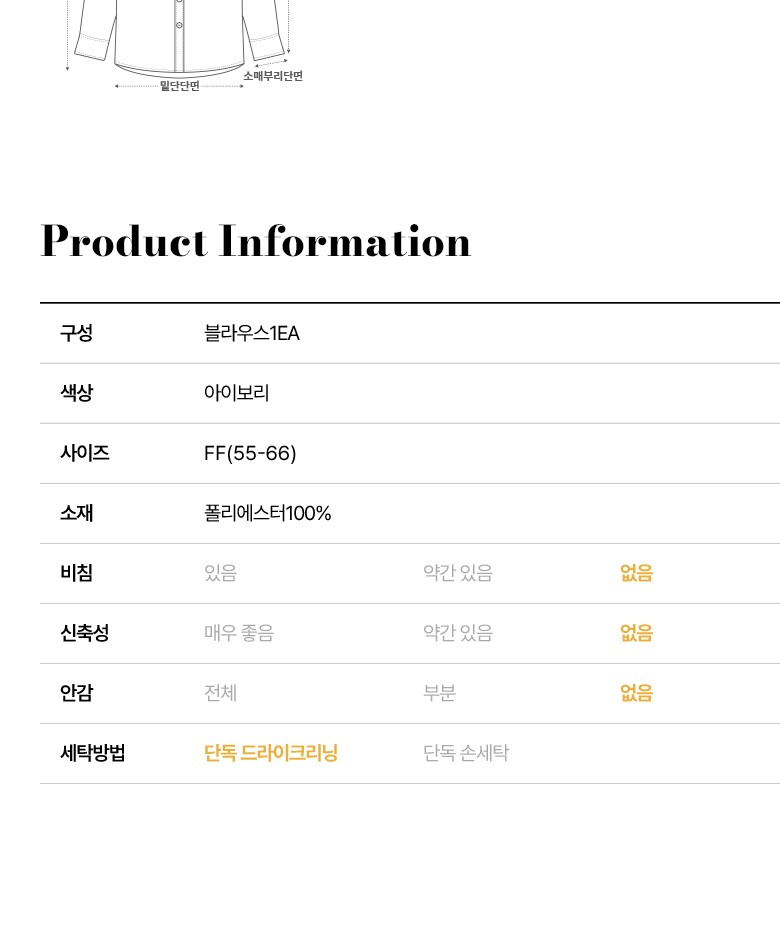Viewport: 780px width, 940px height.
Task: Click the 소매부리단면 cuff label
Action: coord(273,76)
